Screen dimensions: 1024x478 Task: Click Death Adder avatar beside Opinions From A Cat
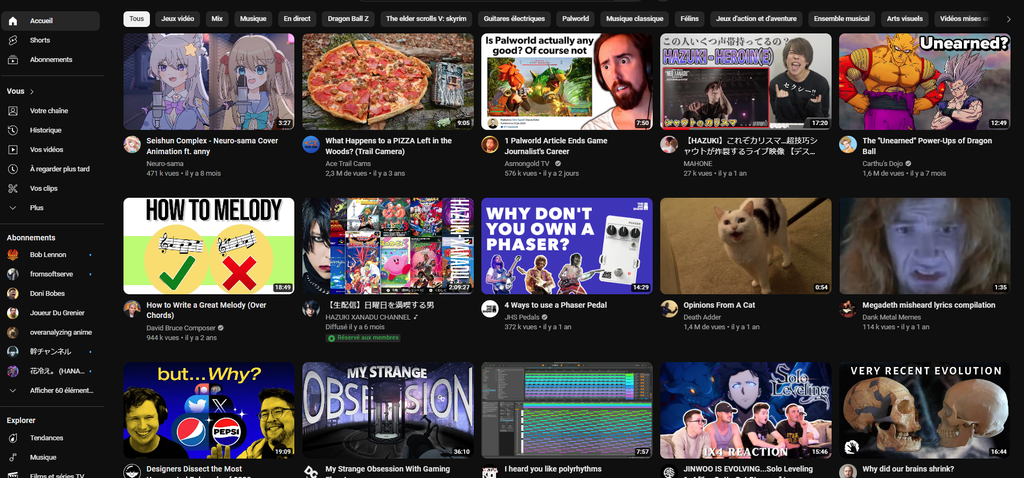tap(669, 309)
